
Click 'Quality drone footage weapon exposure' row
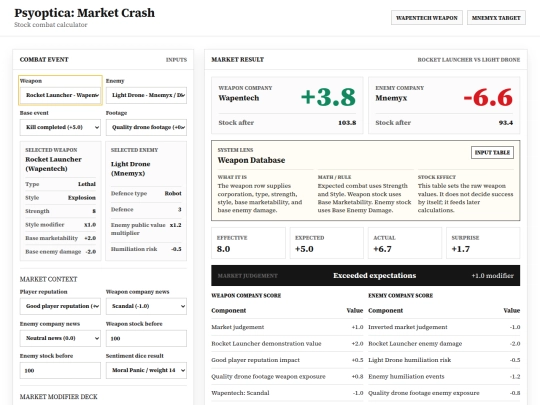click(x=287, y=376)
